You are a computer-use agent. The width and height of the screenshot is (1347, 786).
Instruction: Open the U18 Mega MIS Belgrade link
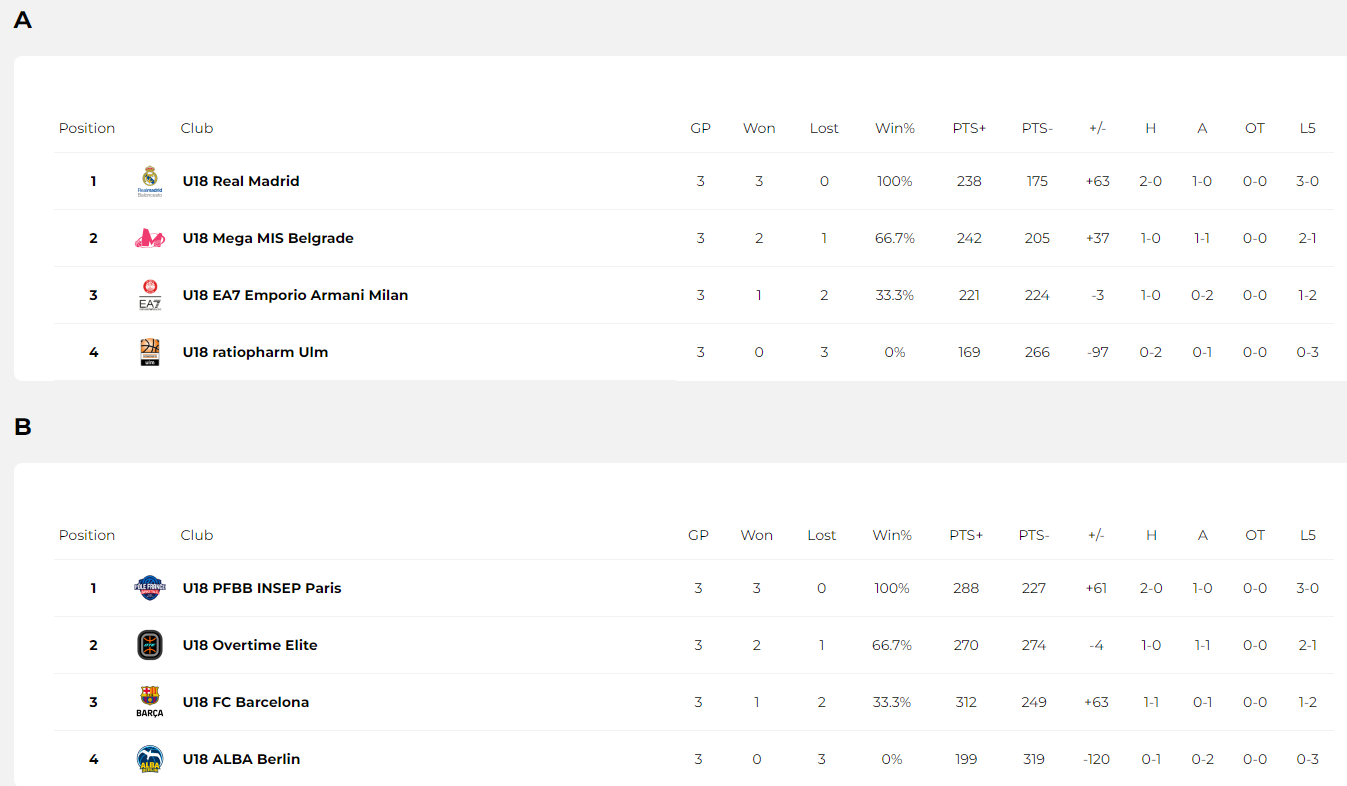point(268,238)
